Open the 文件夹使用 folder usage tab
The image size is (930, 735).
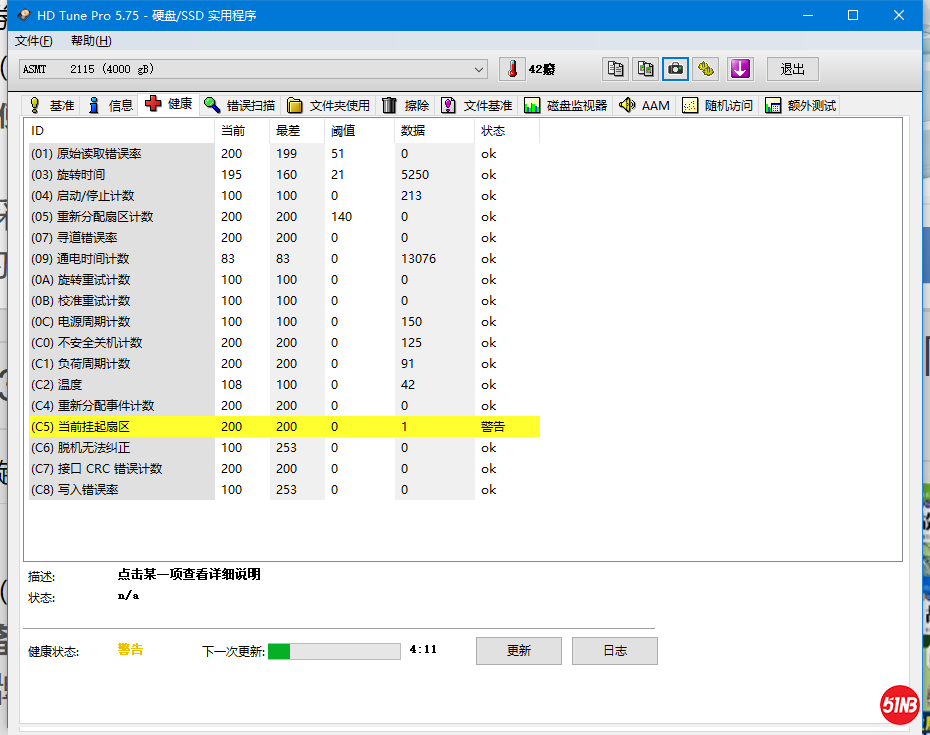[329, 105]
